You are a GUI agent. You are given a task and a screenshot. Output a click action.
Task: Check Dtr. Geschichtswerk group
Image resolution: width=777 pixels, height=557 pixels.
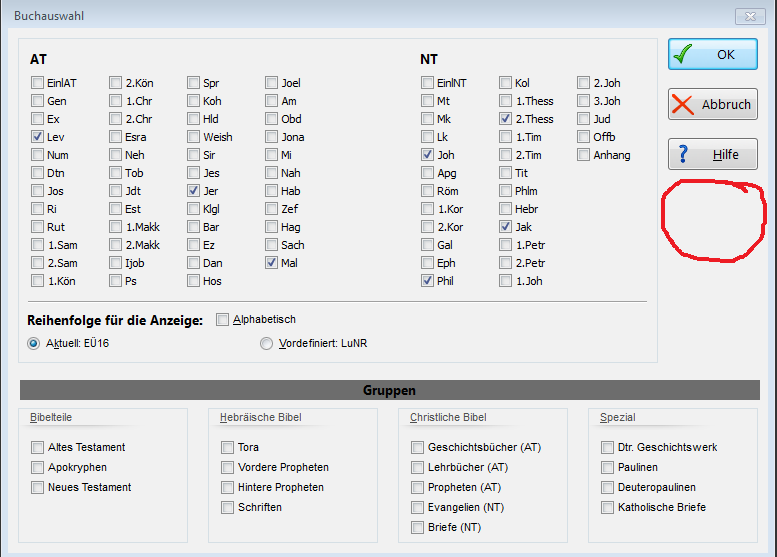coord(607,447)
